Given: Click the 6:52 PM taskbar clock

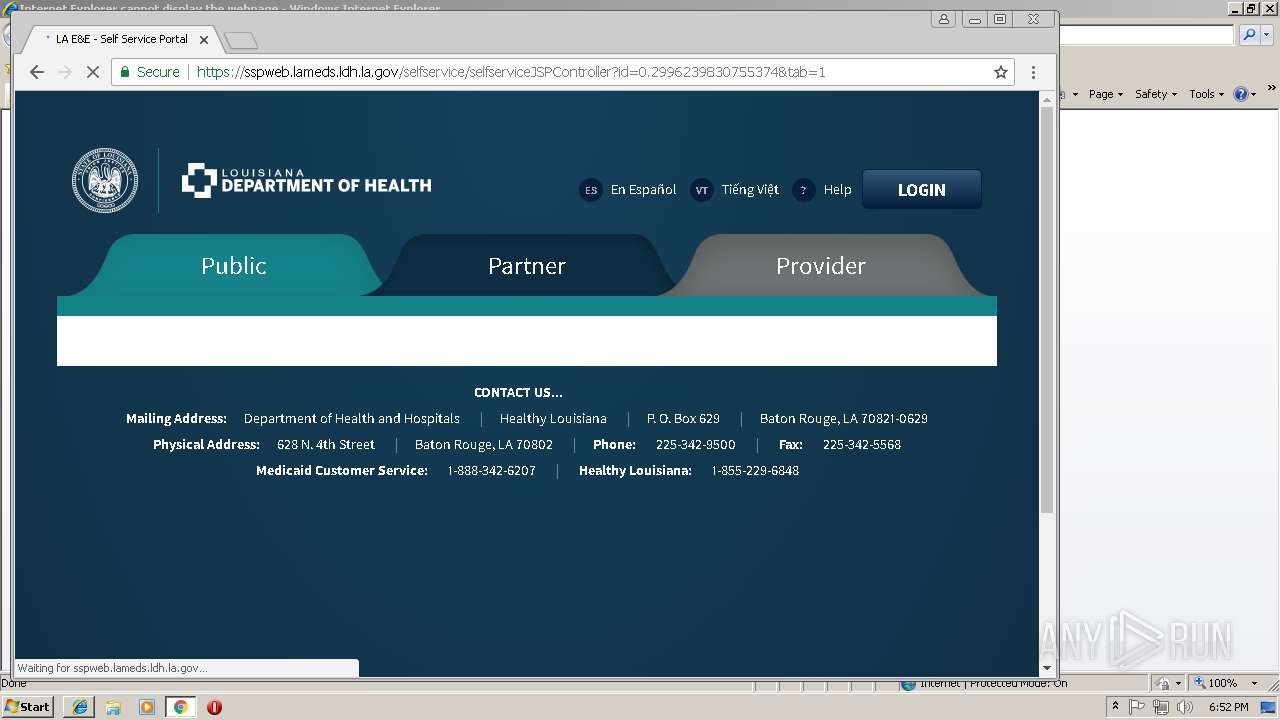Looking at the screenshot, I should tap(1228, 707).
